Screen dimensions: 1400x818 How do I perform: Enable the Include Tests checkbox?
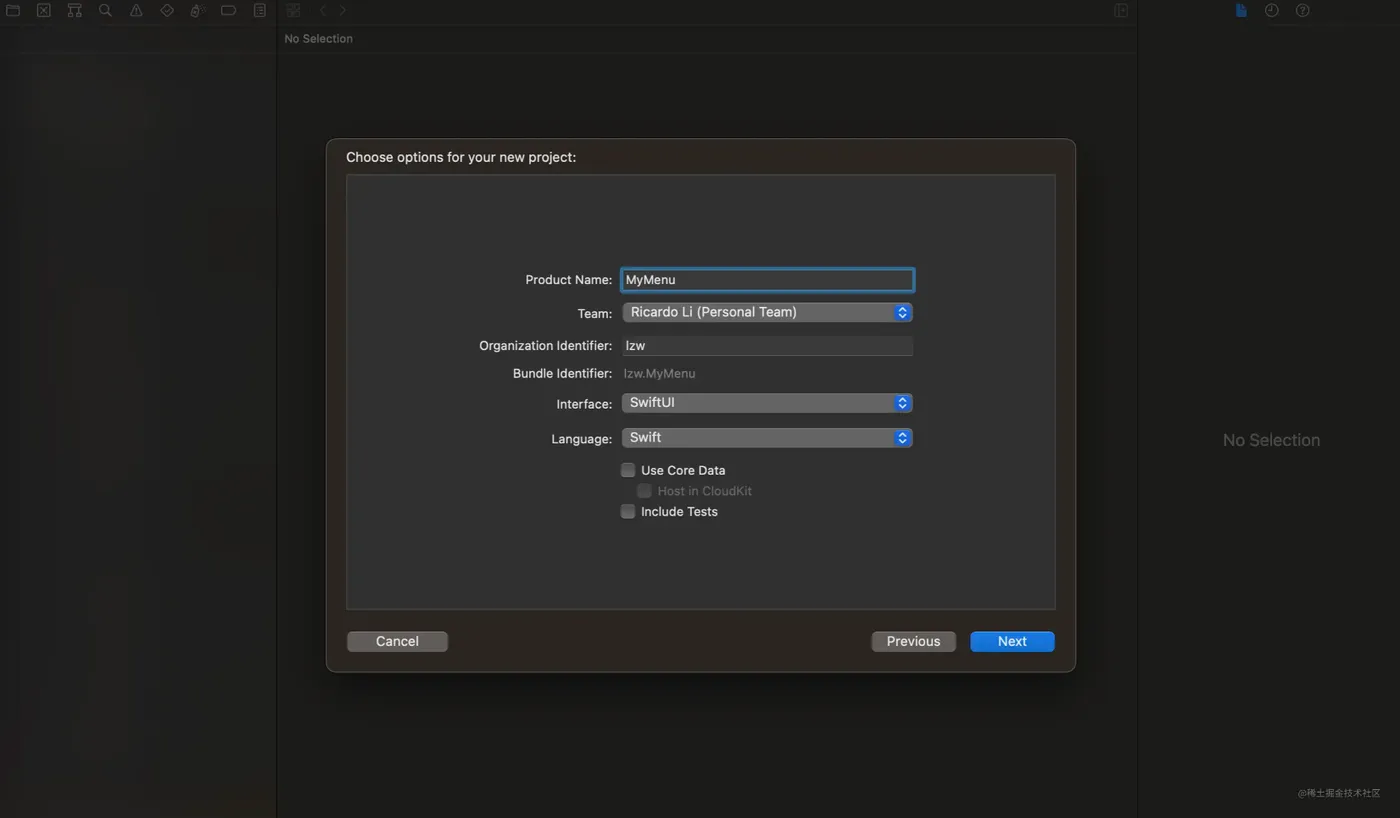pyautogui.click(x=628, y=511)
